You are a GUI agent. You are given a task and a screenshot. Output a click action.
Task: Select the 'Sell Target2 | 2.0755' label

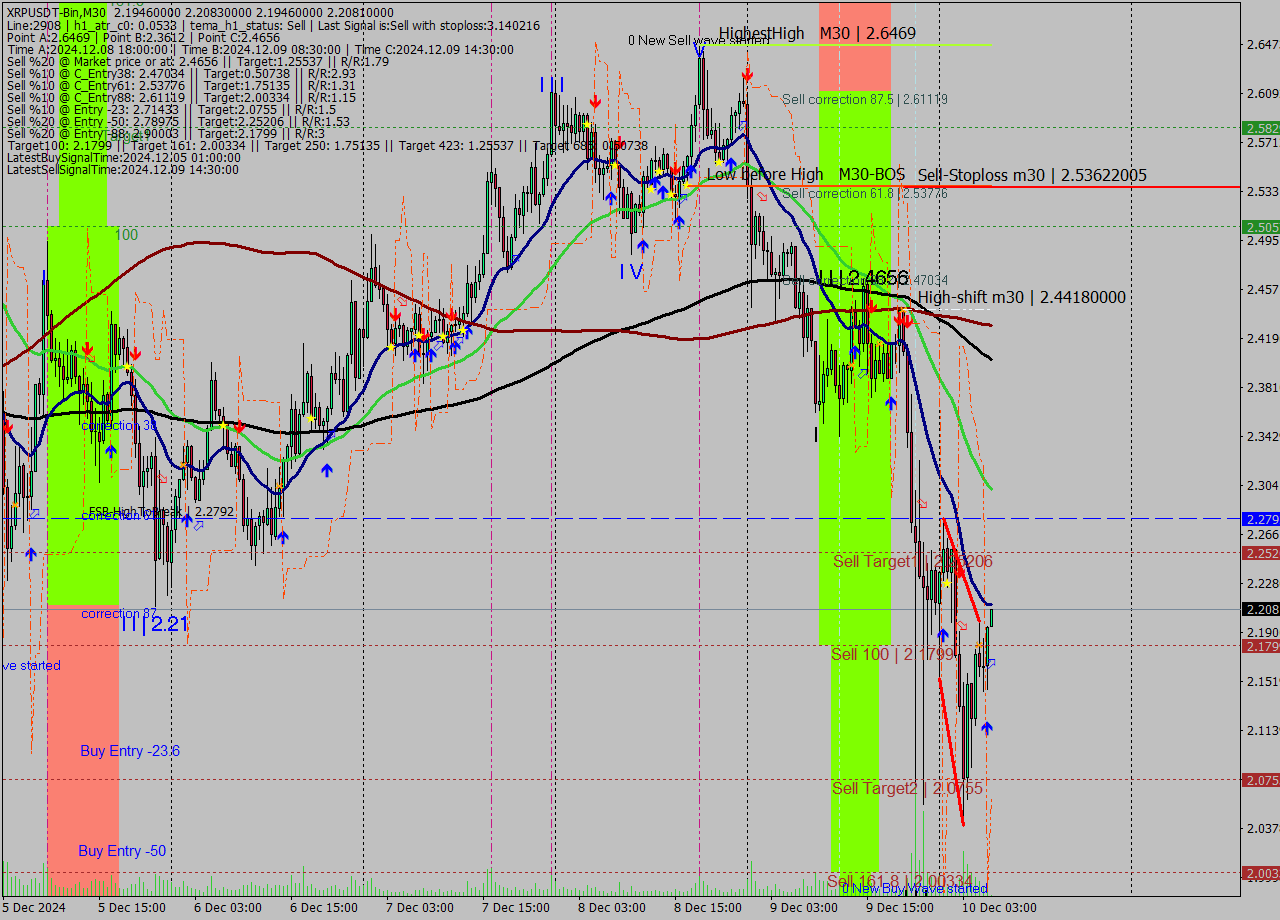point(907,789)
